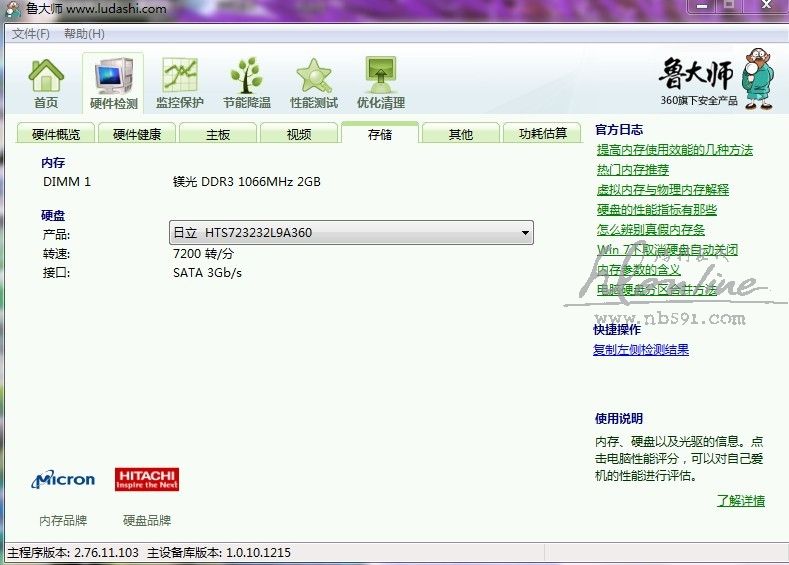Click the Micron memory brand logo
Screen dimensions: 789x565
coord(63,479)
